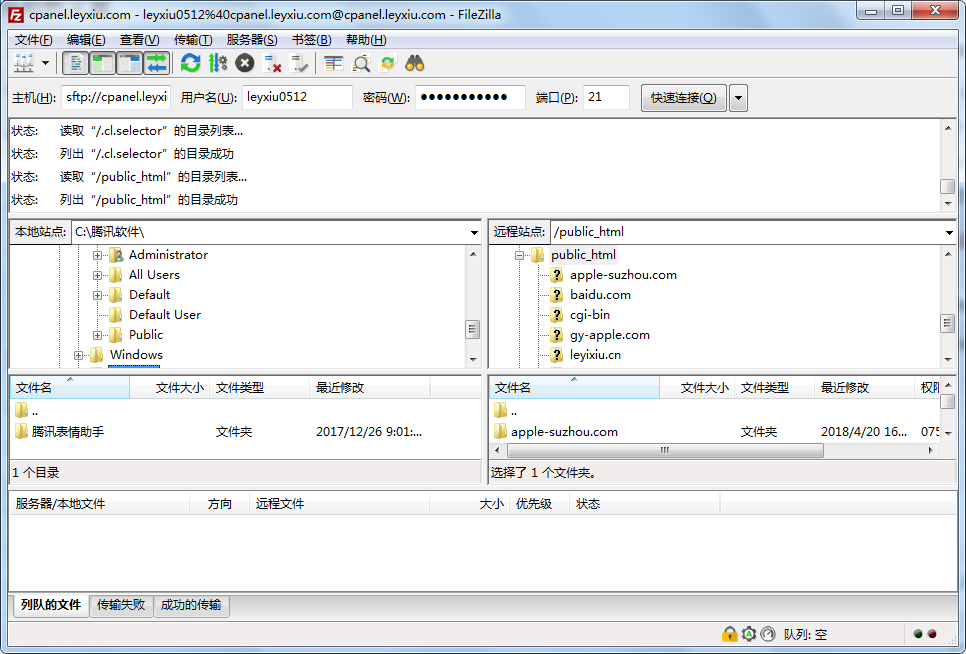Expand the Public folder node
The image size is (966, 654).
click(97, 335)
